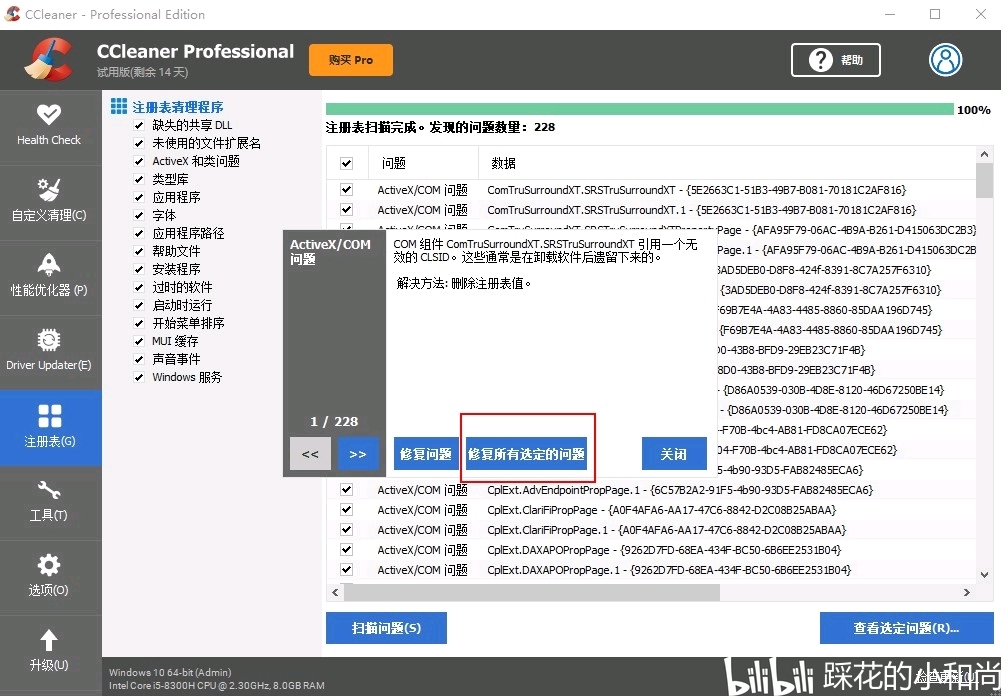Viewport: 1001px width, 696px height.
Task: Toggle MUI Cache checkbox (MUI 缓存)
Action: click(139, 341)
